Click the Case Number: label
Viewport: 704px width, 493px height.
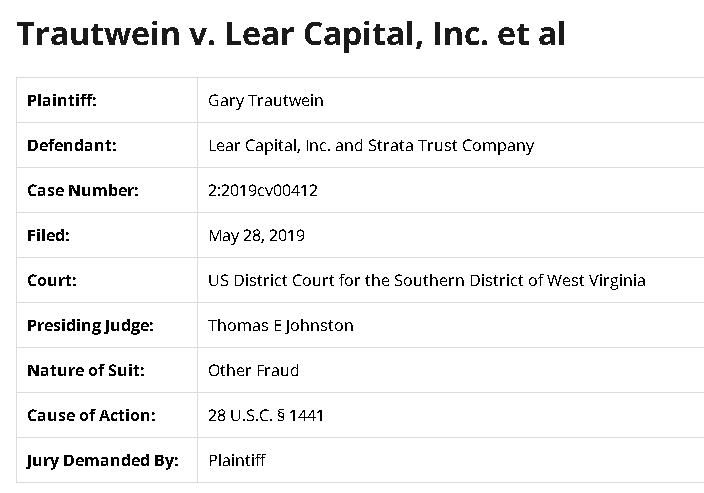tap(83, 190)
